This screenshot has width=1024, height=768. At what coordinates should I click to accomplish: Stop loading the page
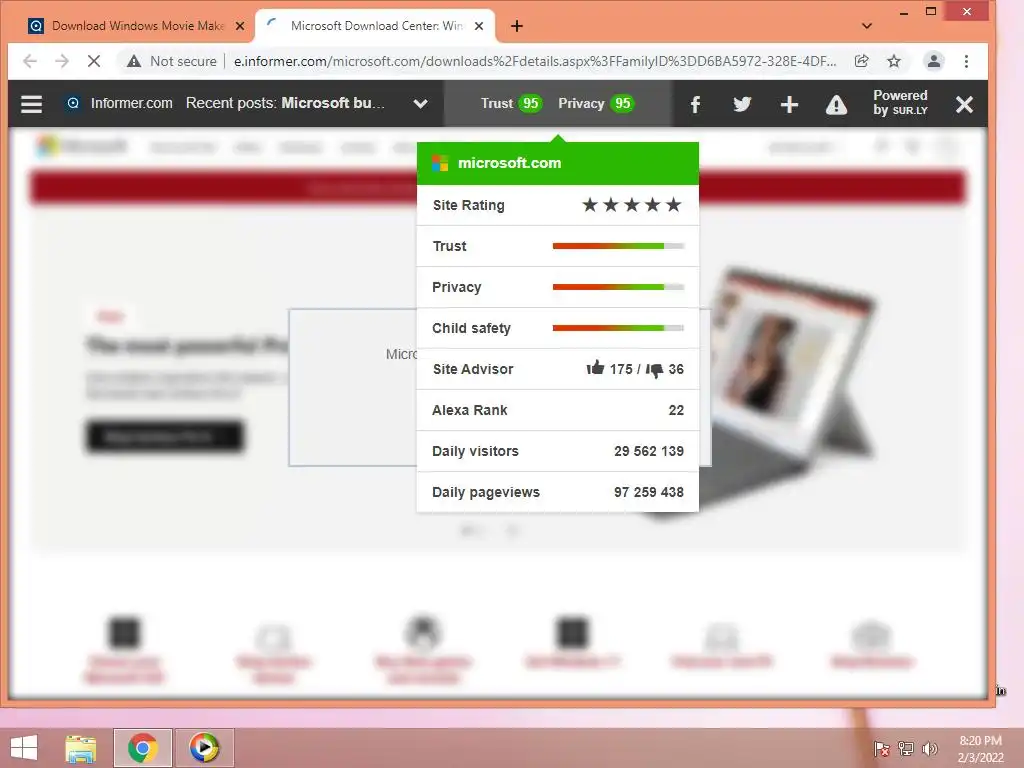[94, 61]
